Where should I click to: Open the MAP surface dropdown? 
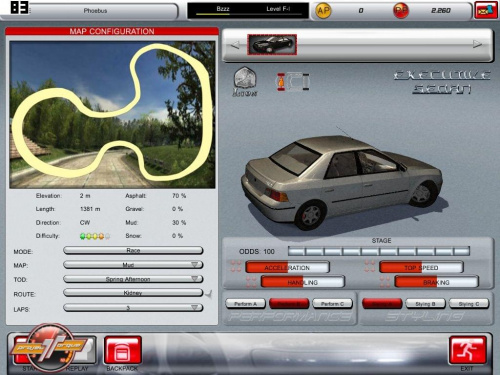coord(133,265)
